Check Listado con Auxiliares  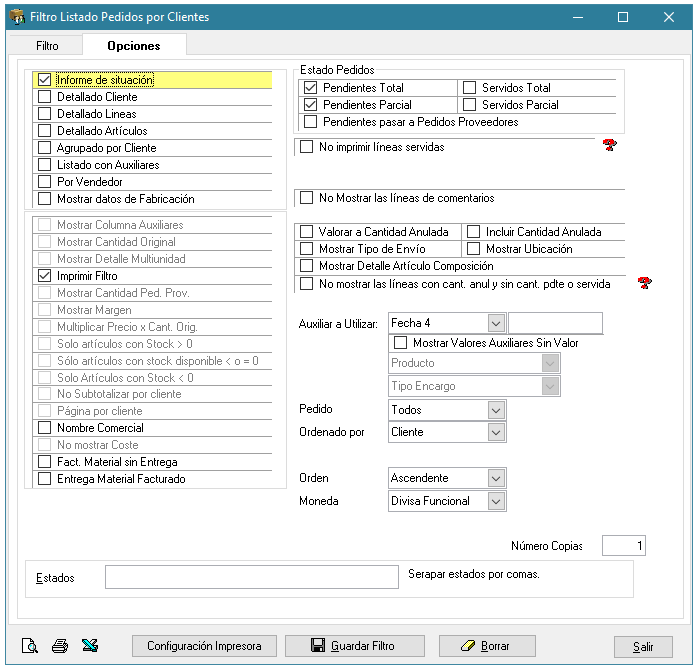pos(44,165)
